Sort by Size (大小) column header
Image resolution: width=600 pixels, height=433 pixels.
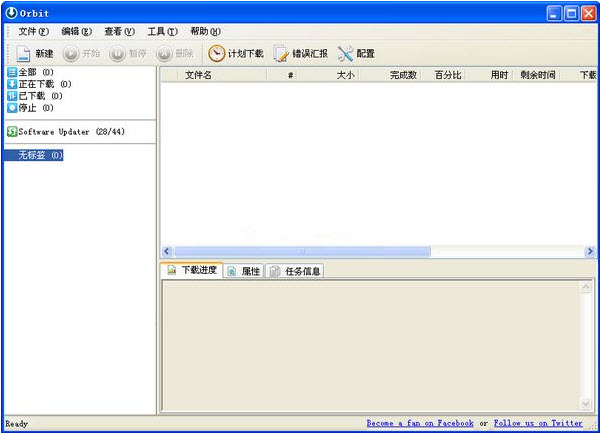[x=328, y=75]
